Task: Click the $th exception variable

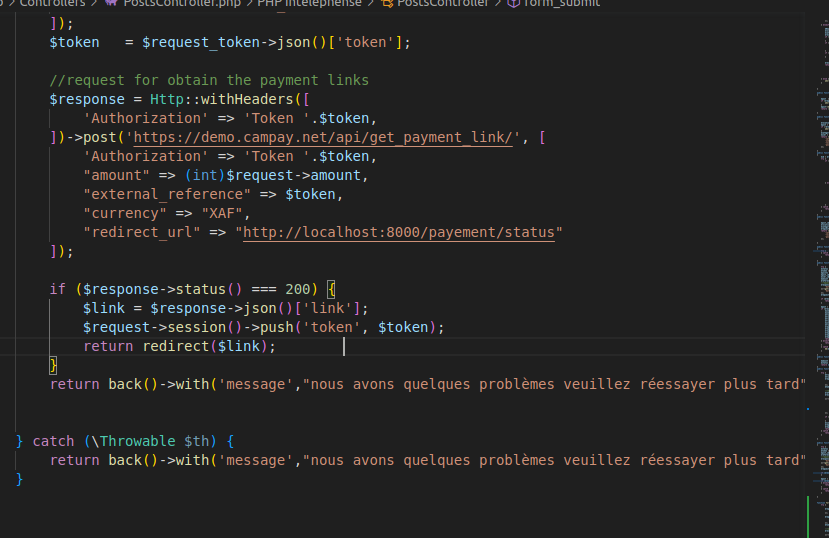Action: click(x=197, y=441)
